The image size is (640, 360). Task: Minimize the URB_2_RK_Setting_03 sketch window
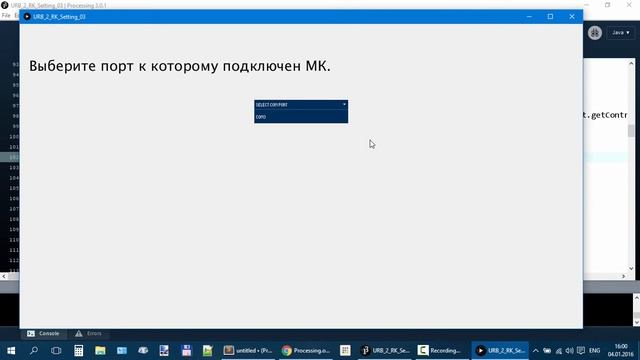(529, 17)
